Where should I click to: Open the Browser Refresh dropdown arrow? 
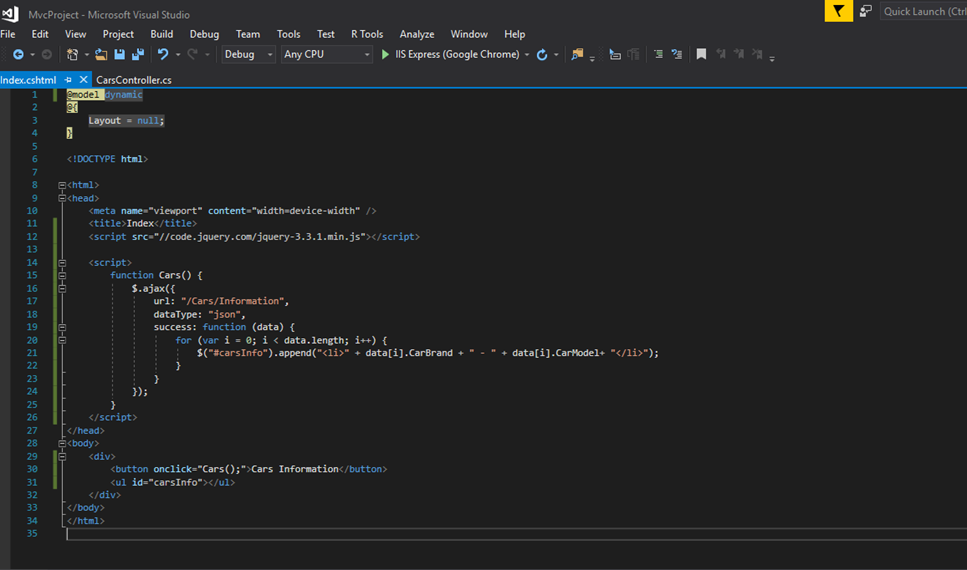point(556,54)
